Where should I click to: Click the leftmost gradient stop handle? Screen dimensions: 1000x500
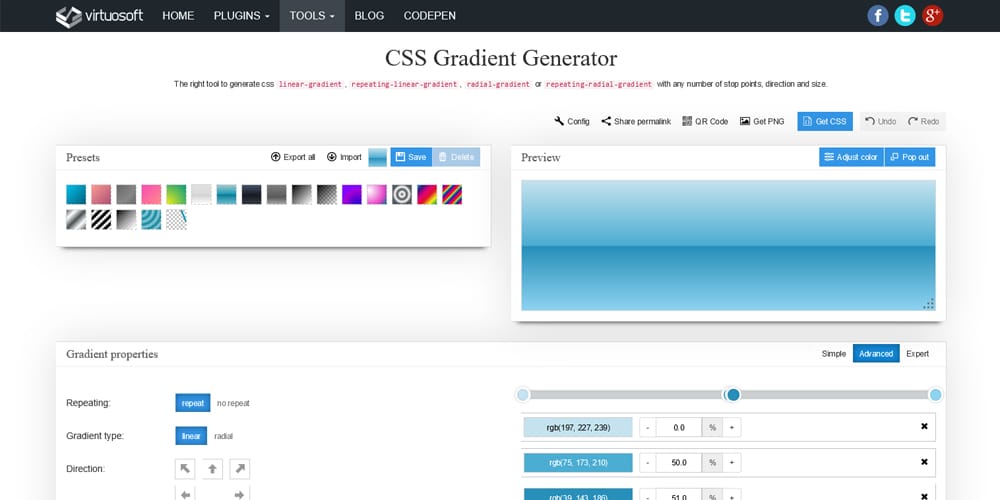click(523, 395)
